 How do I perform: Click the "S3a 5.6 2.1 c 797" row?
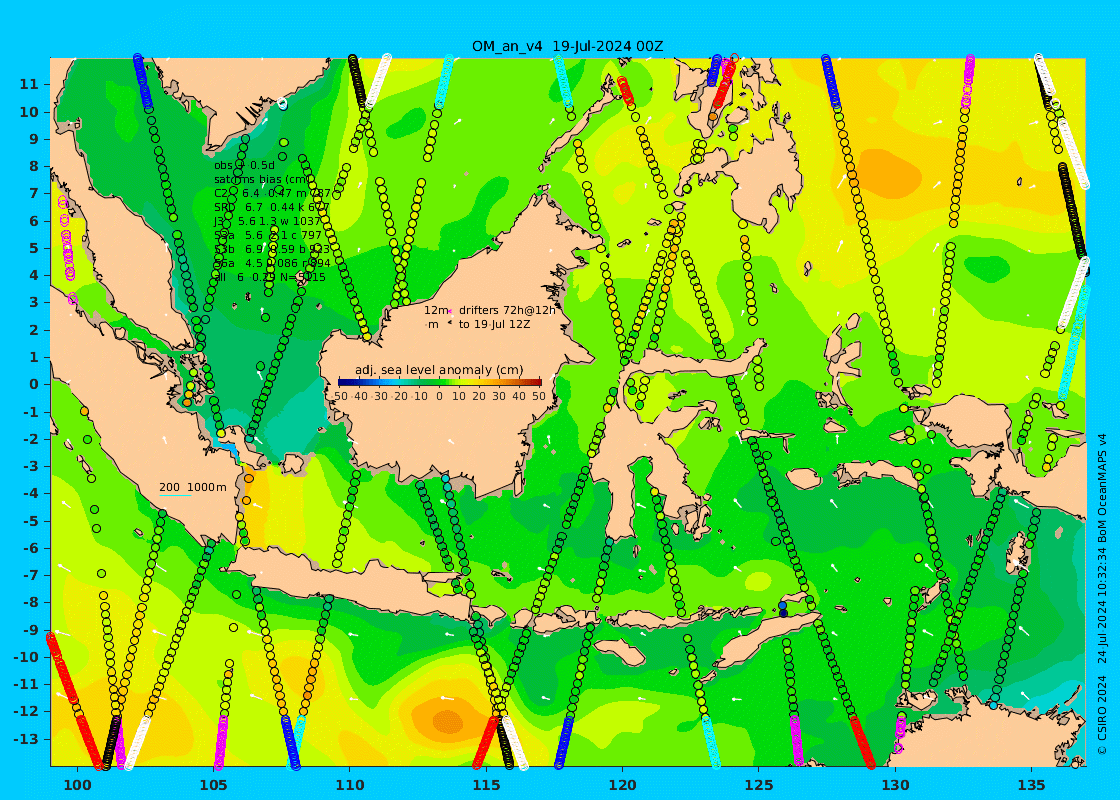tap(268, 235)
